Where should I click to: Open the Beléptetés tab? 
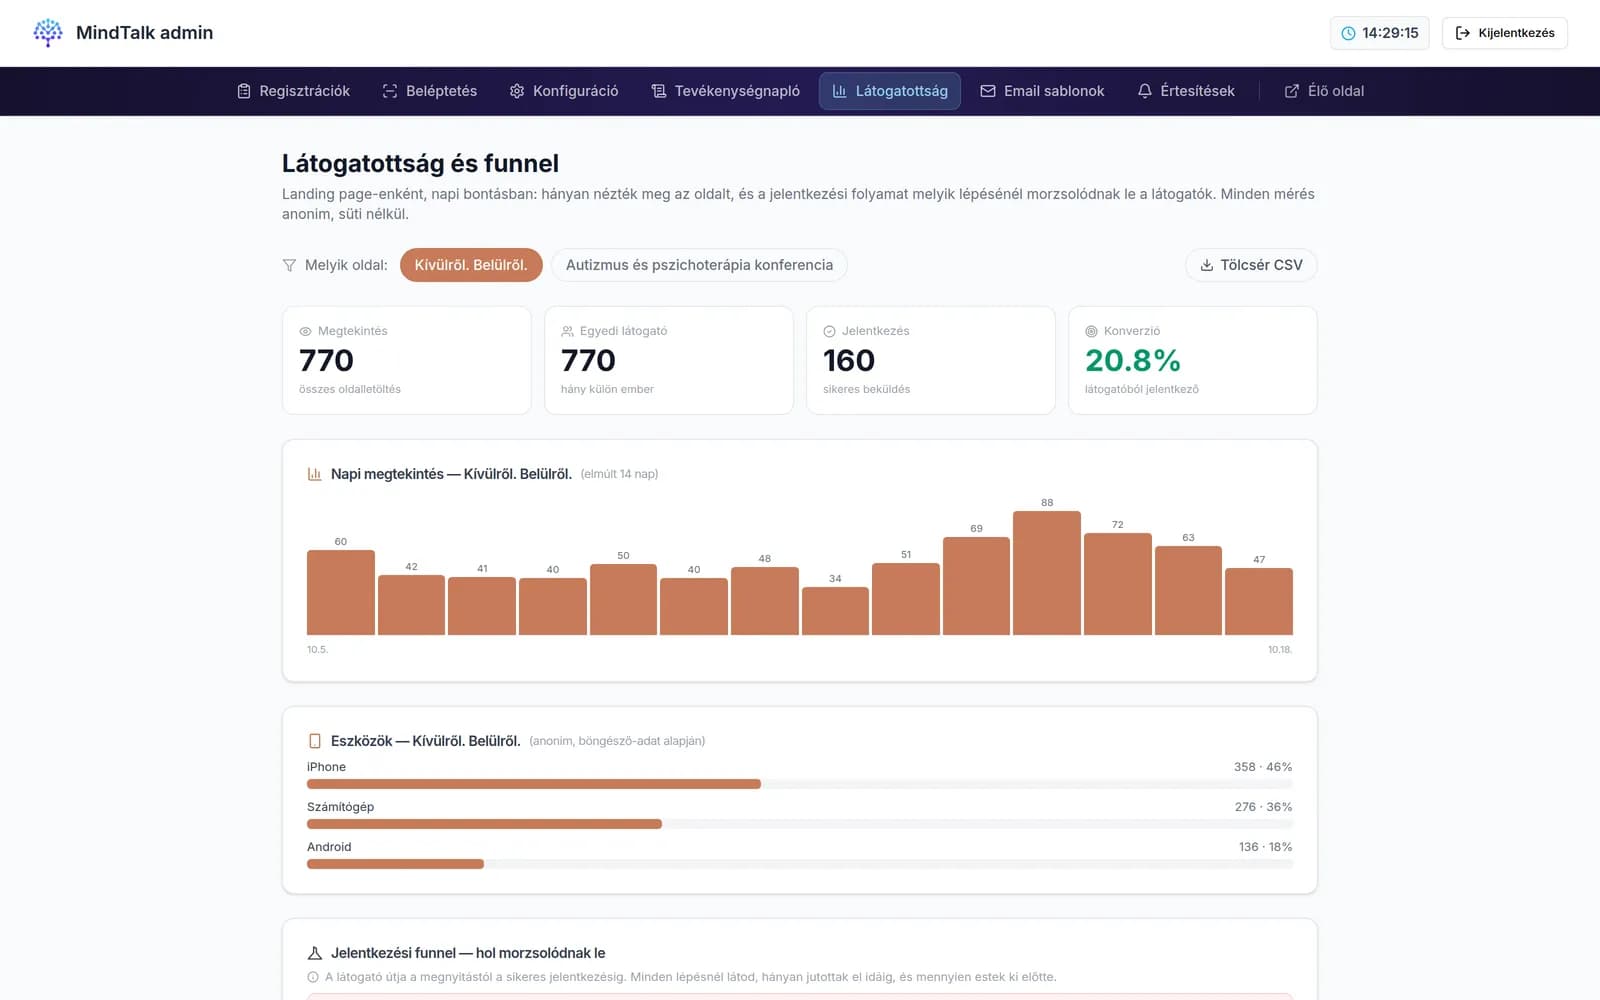coord(429,91)
